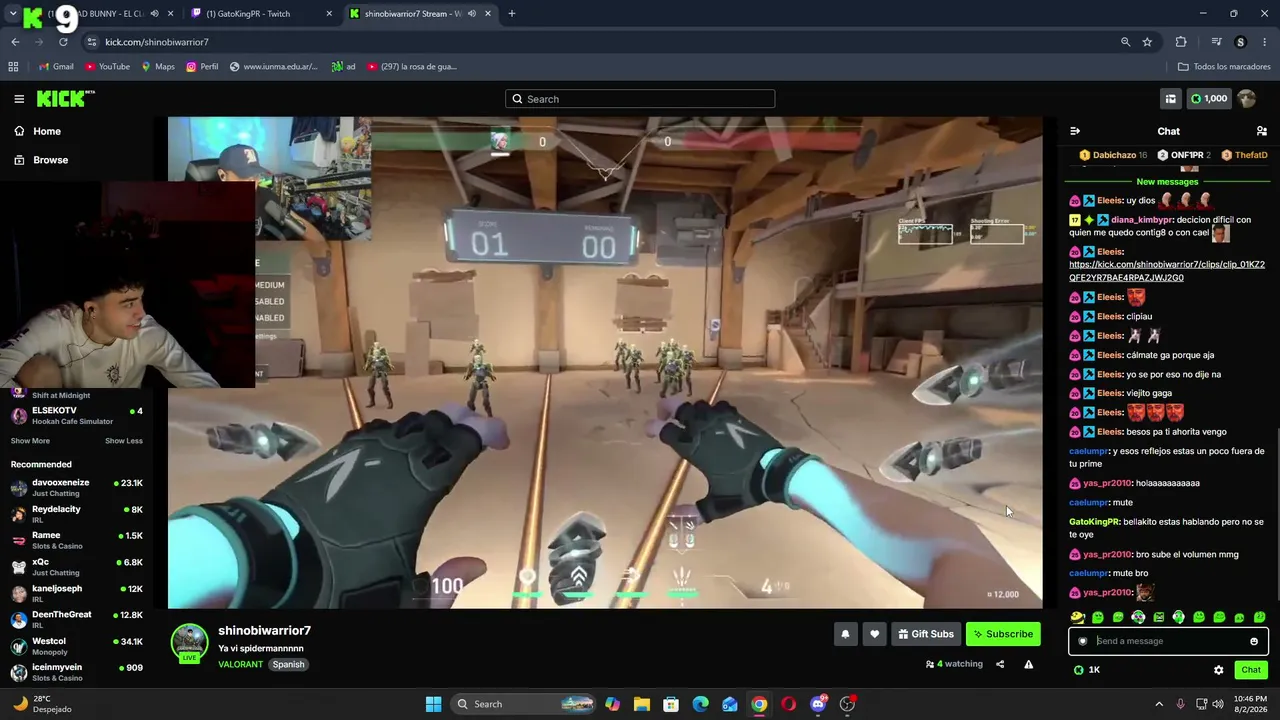Open the Maps bookmark
Screen dimensions: 1280x720
point(158,67)
